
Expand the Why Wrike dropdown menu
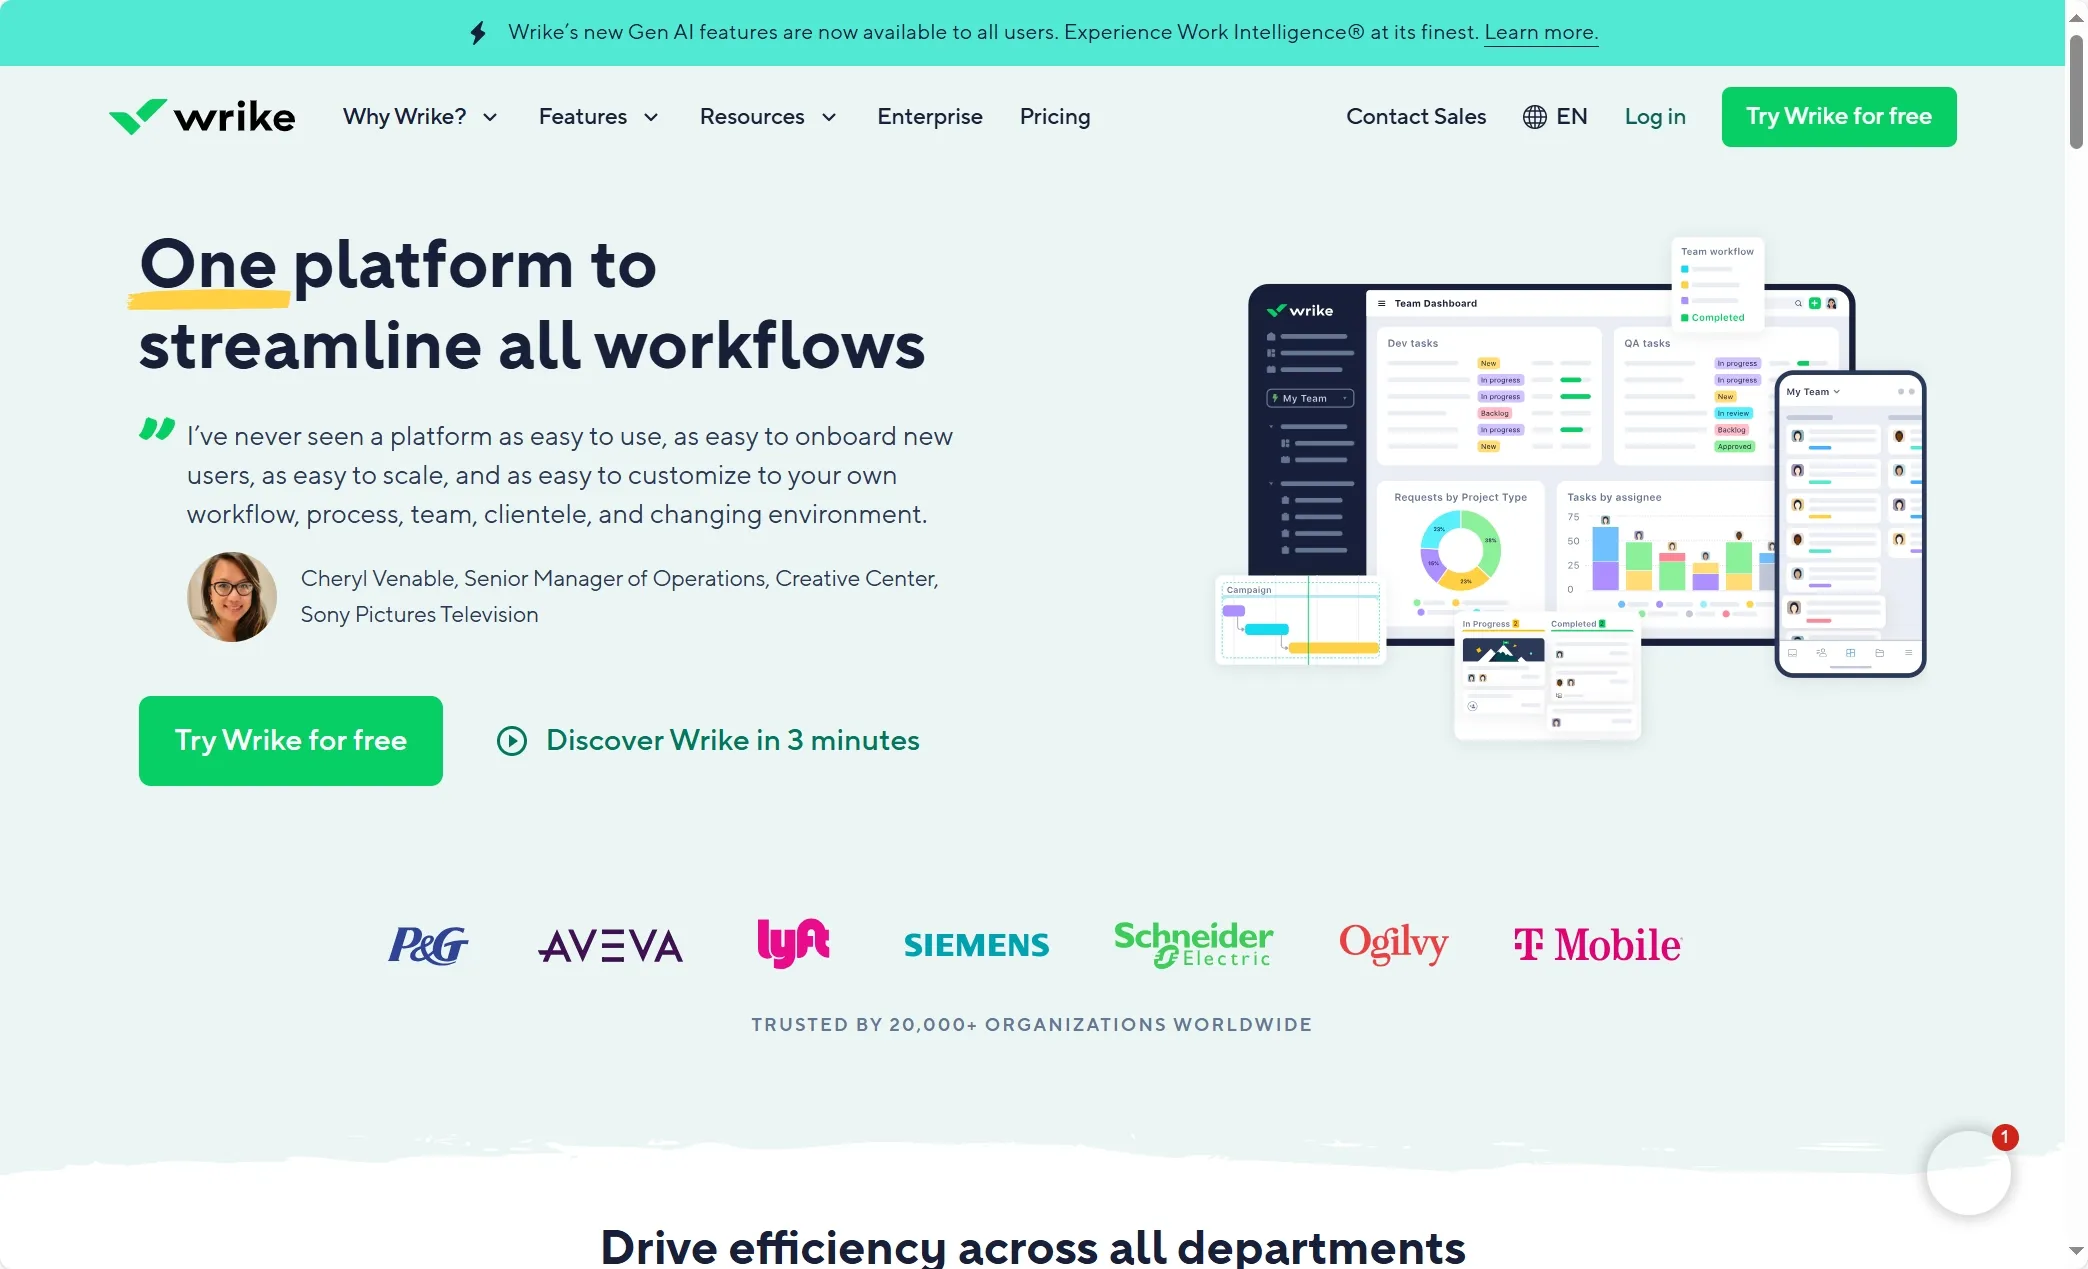point(419,116)
